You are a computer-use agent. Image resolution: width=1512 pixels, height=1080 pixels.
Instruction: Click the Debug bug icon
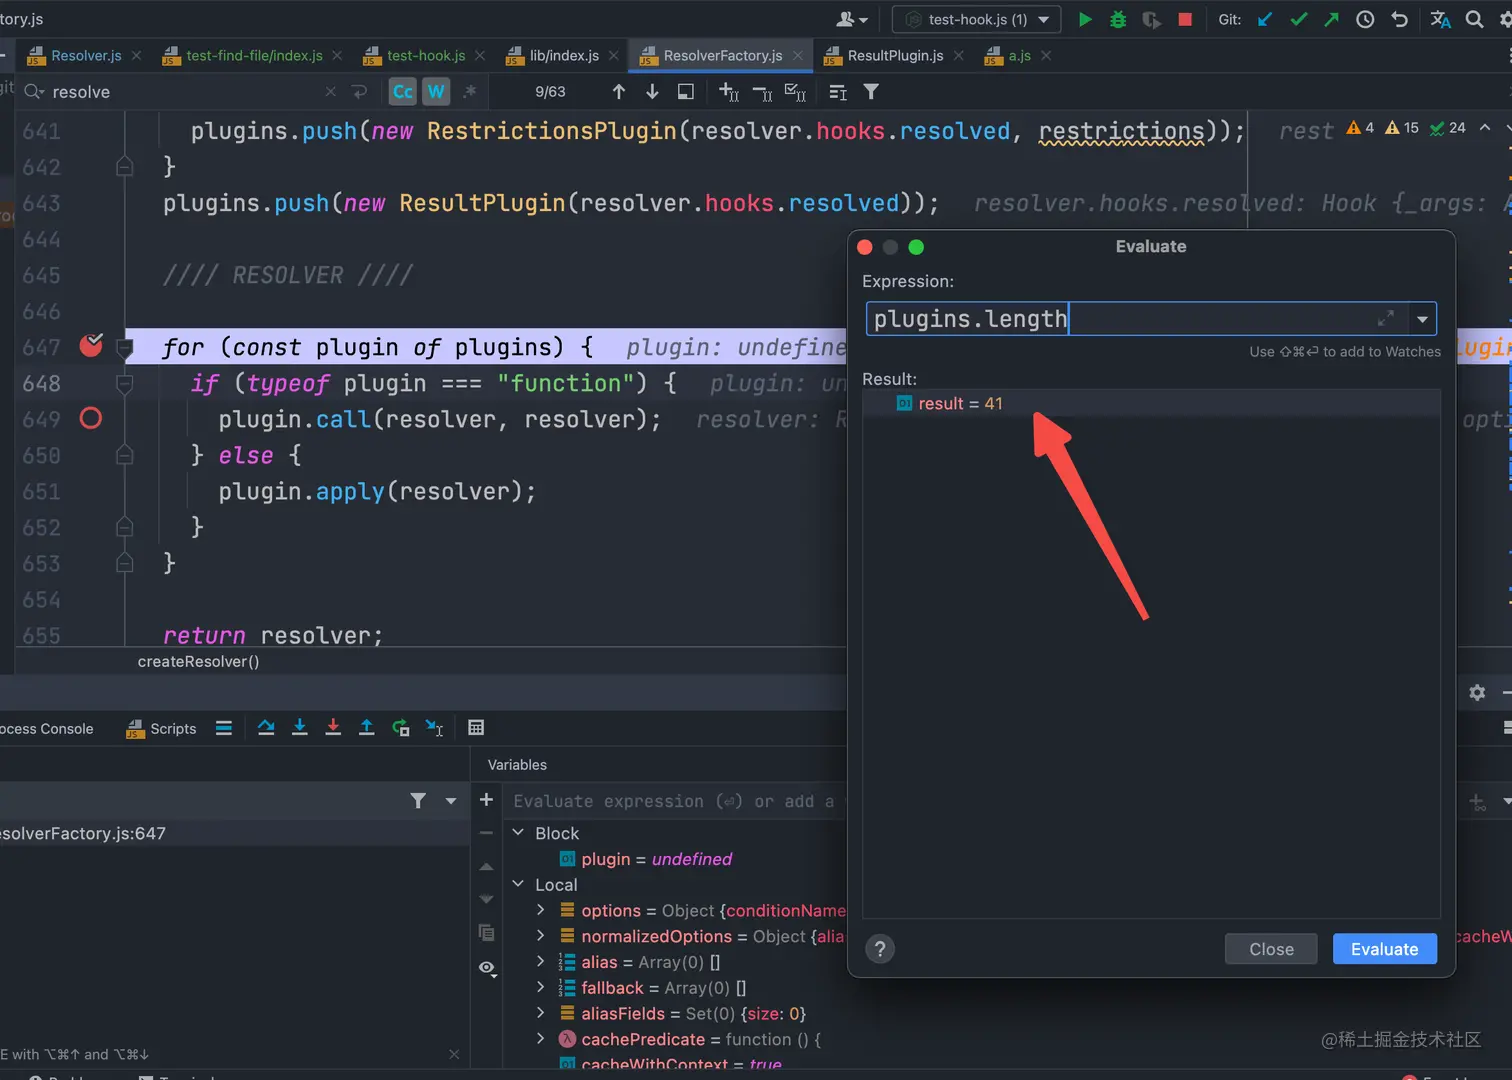pos(1118,19)
